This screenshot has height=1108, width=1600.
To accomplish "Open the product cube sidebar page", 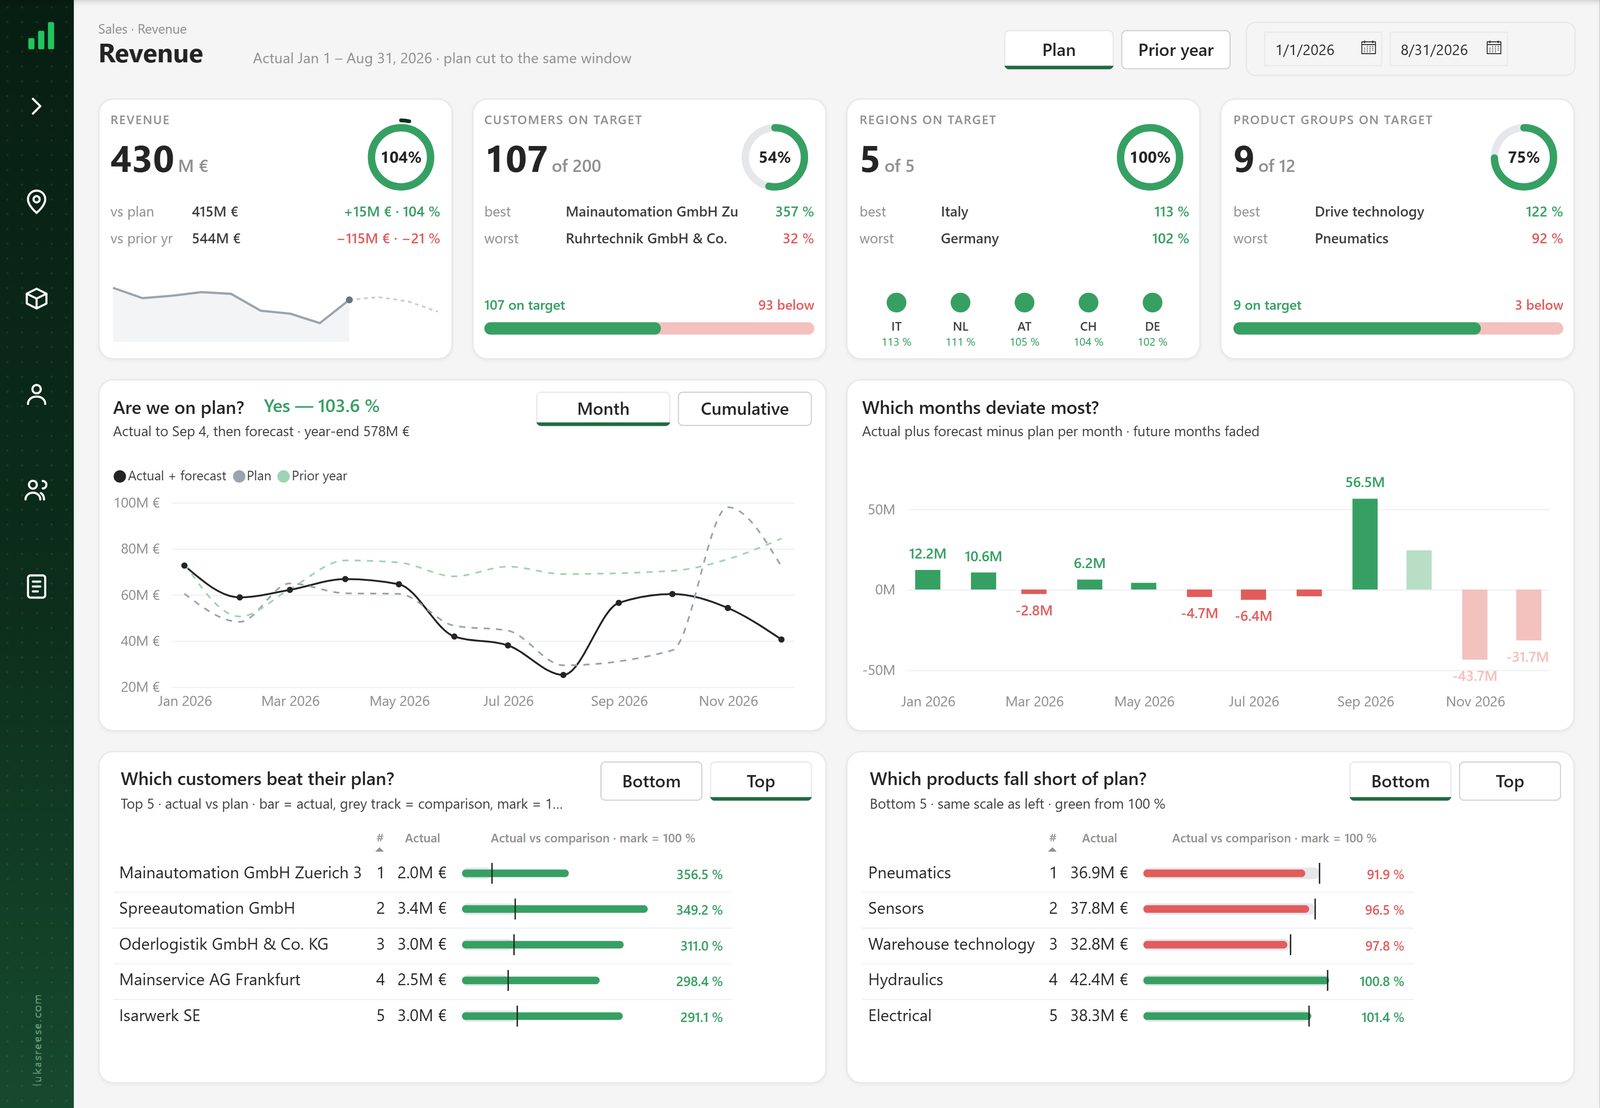I will click(37, 298).
